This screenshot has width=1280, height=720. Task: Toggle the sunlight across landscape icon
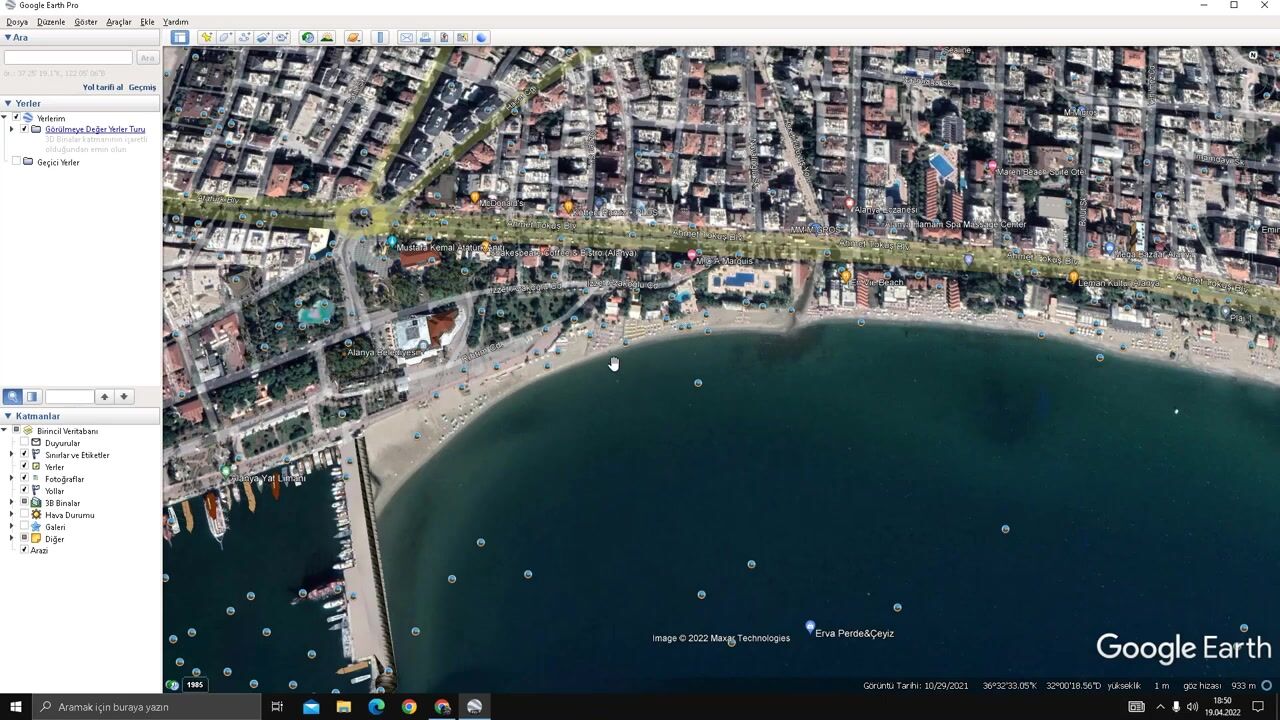coord(326,37)
